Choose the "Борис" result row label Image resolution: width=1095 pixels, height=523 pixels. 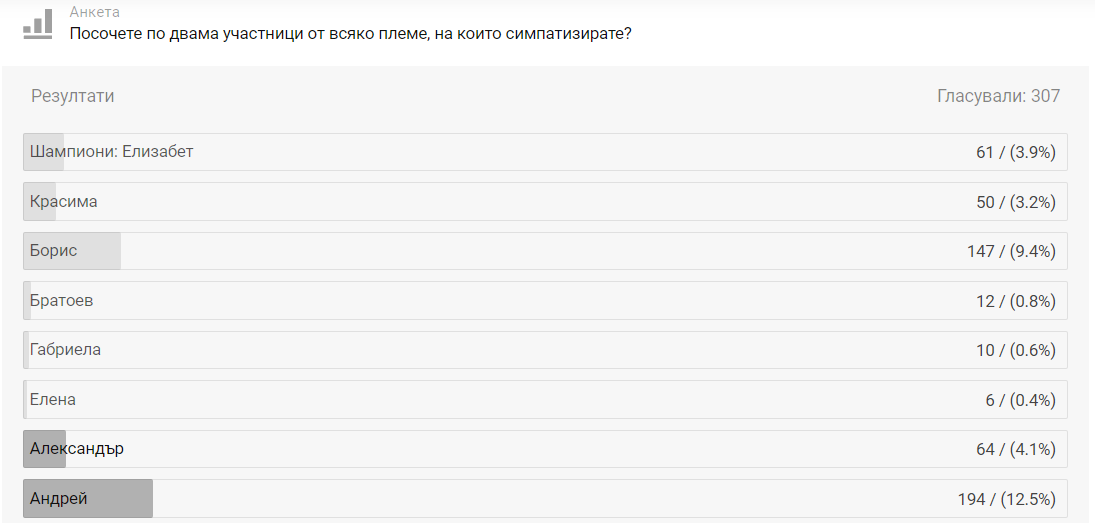click(x=54, y=251)
